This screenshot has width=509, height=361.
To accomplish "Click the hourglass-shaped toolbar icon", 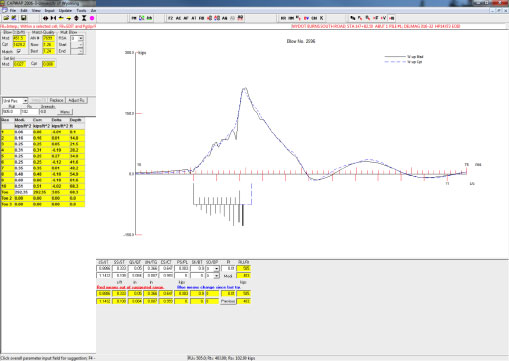I will 84,18.
